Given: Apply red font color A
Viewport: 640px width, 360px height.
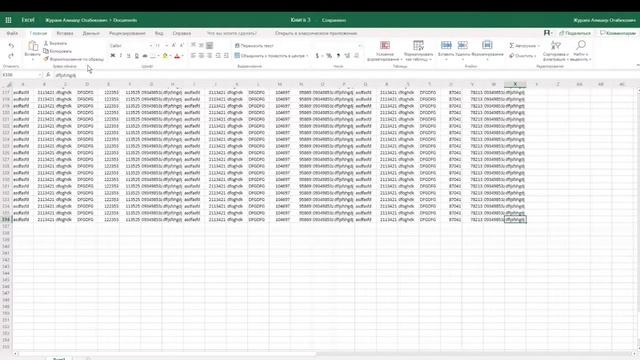Looking at the screenshot, I should [x=177, y=56].
